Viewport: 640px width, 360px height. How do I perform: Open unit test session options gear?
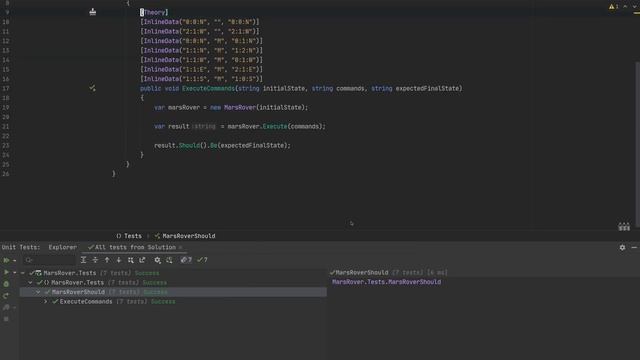coord(157,260)
